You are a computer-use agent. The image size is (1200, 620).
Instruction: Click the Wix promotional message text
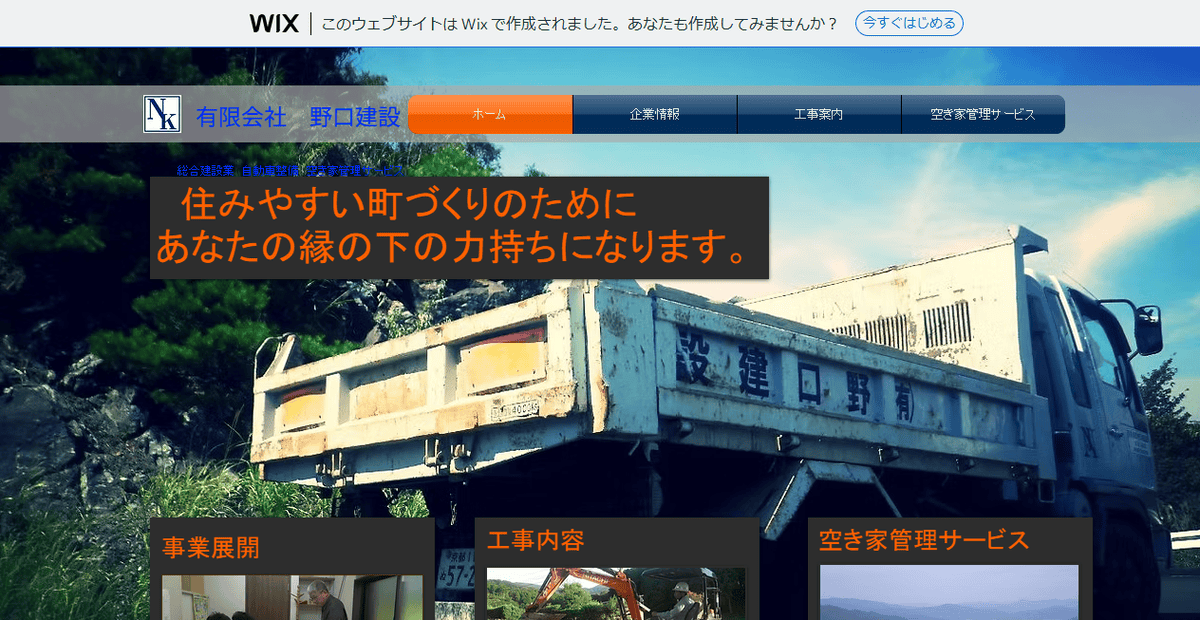click(580, 22)
